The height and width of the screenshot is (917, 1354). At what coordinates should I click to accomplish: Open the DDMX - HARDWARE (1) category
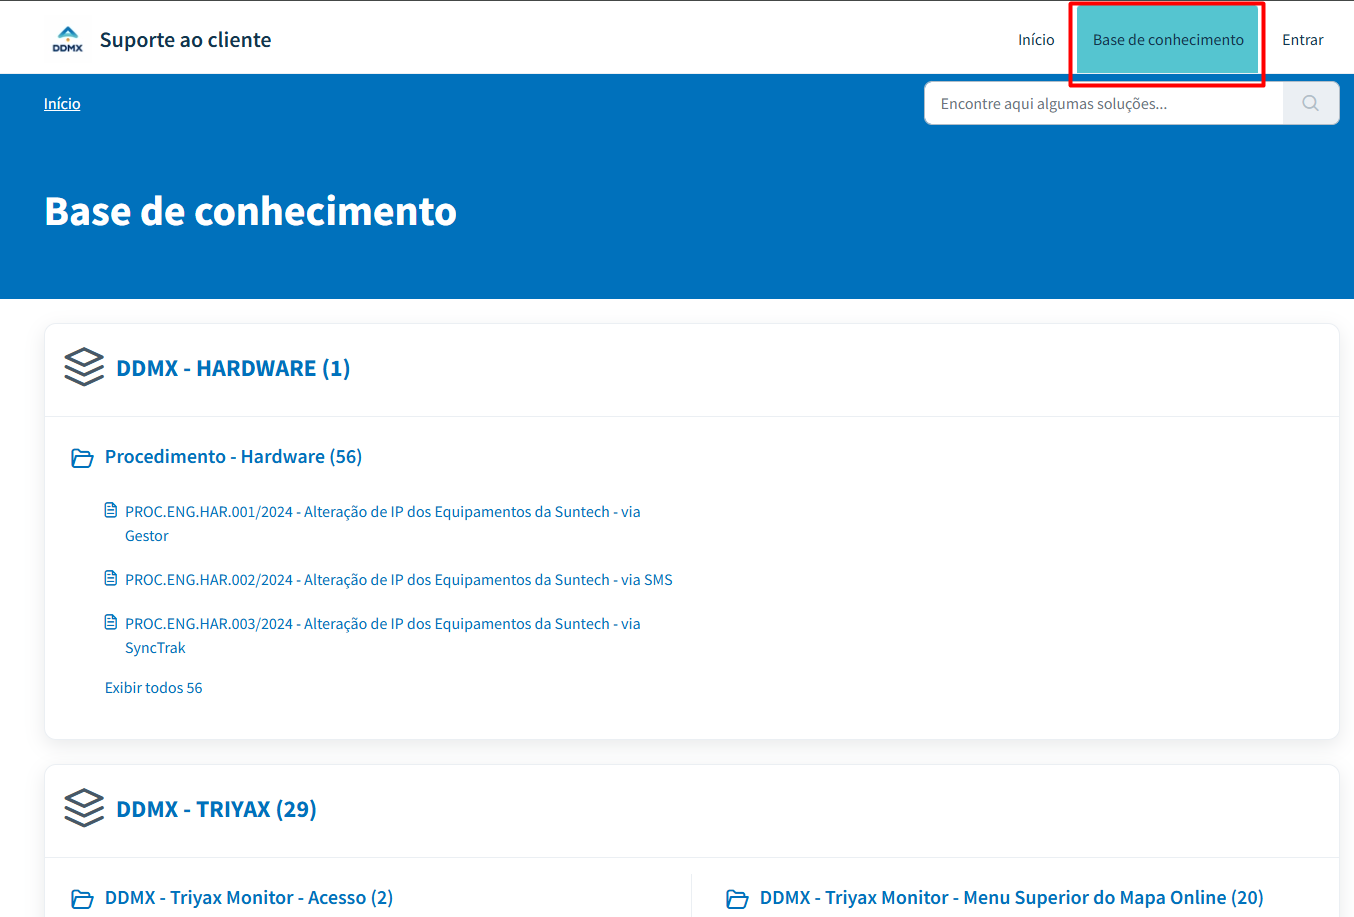coord(233,368)
